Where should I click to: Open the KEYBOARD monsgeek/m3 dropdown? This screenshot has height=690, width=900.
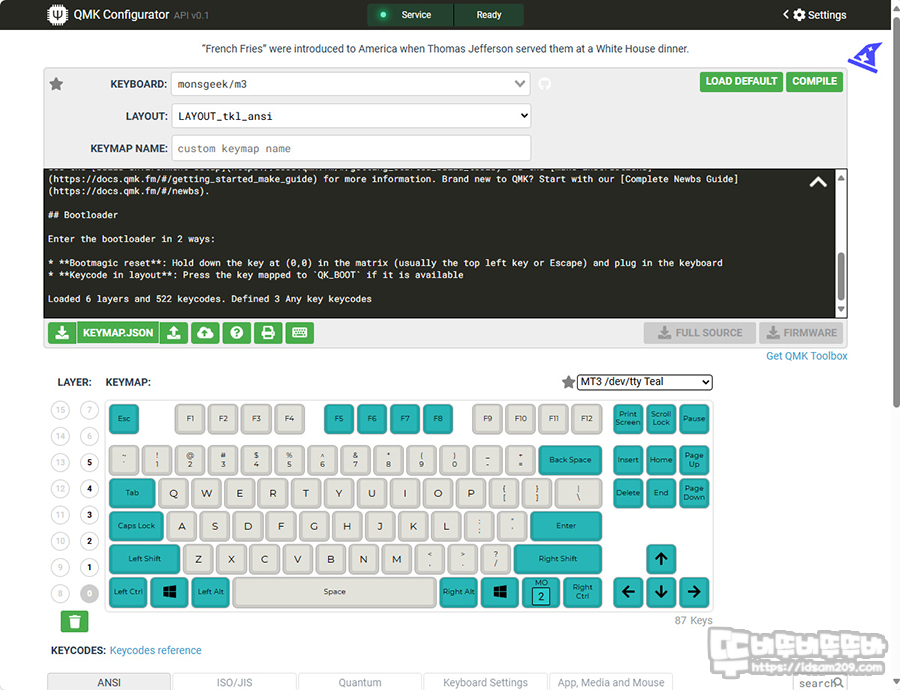(x=351, y=84)
